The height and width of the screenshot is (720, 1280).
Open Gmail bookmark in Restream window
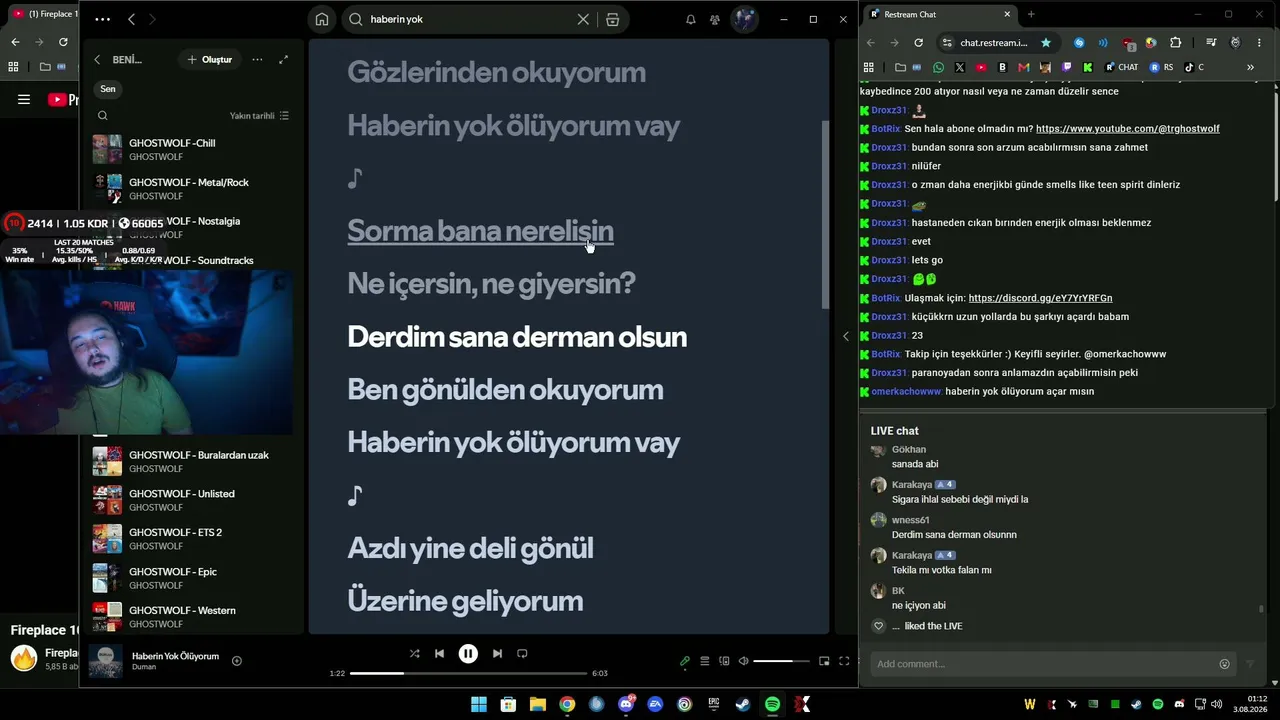1023,67
